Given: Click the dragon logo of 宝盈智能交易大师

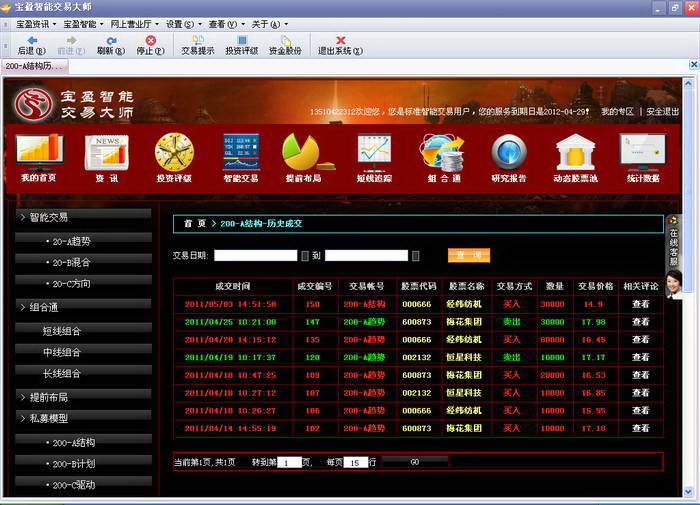Looking at the screenshot, I should (x=33, y=104).
